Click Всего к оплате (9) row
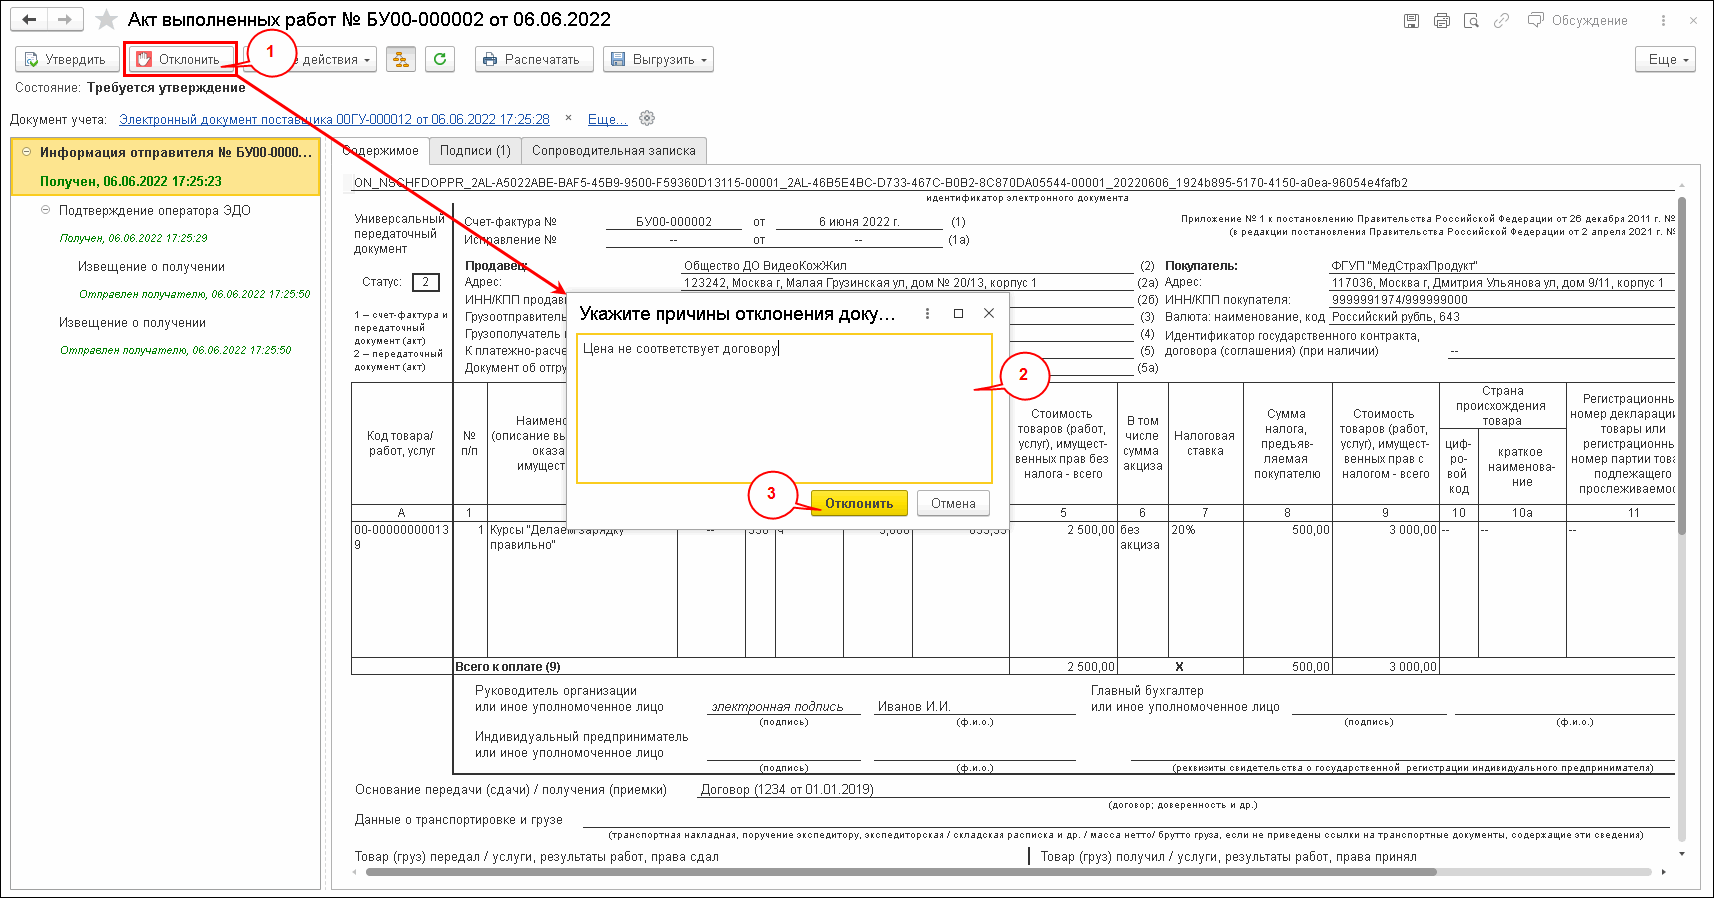 click(508, 667)
